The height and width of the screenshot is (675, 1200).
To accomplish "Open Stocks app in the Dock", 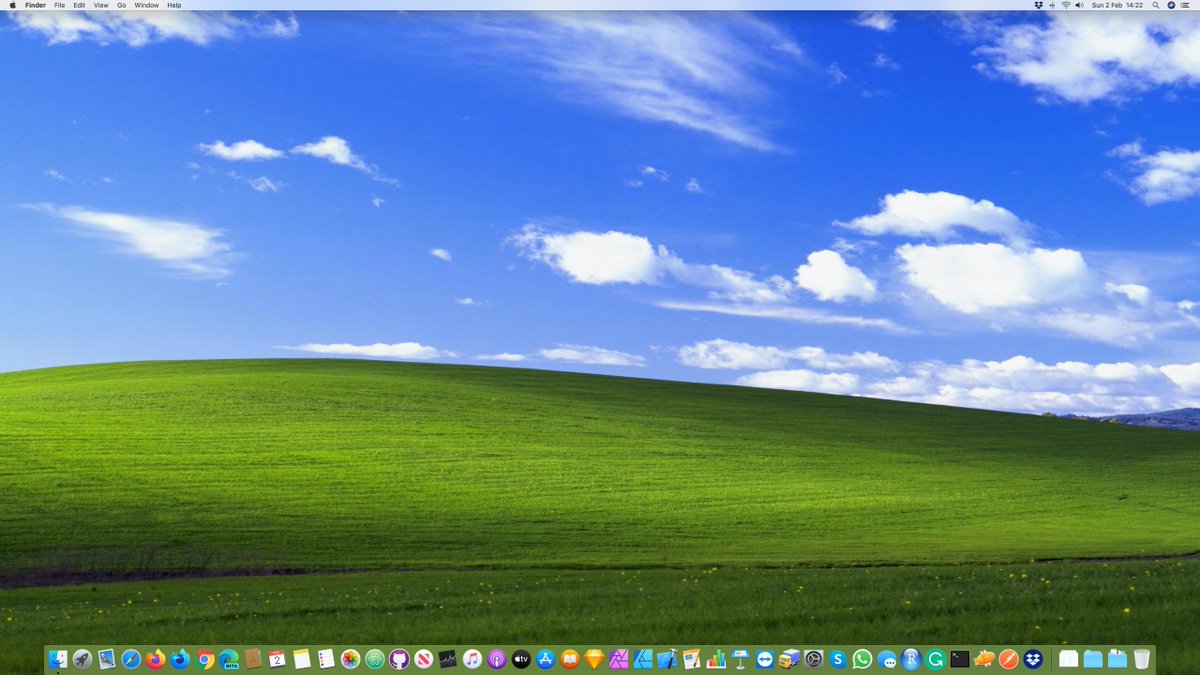I will pyautogui.click(x=448, y=659).
